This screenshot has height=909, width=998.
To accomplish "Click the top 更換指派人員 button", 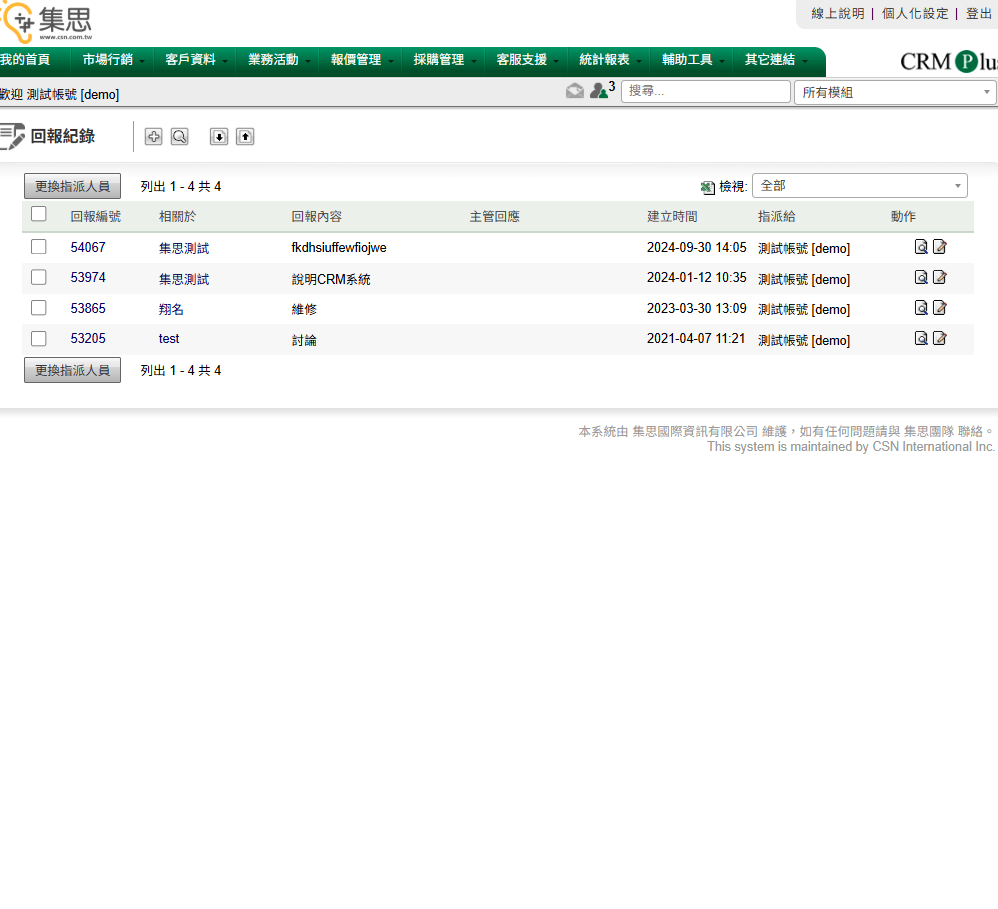I will pyautogui.click(x=72, y=186).
